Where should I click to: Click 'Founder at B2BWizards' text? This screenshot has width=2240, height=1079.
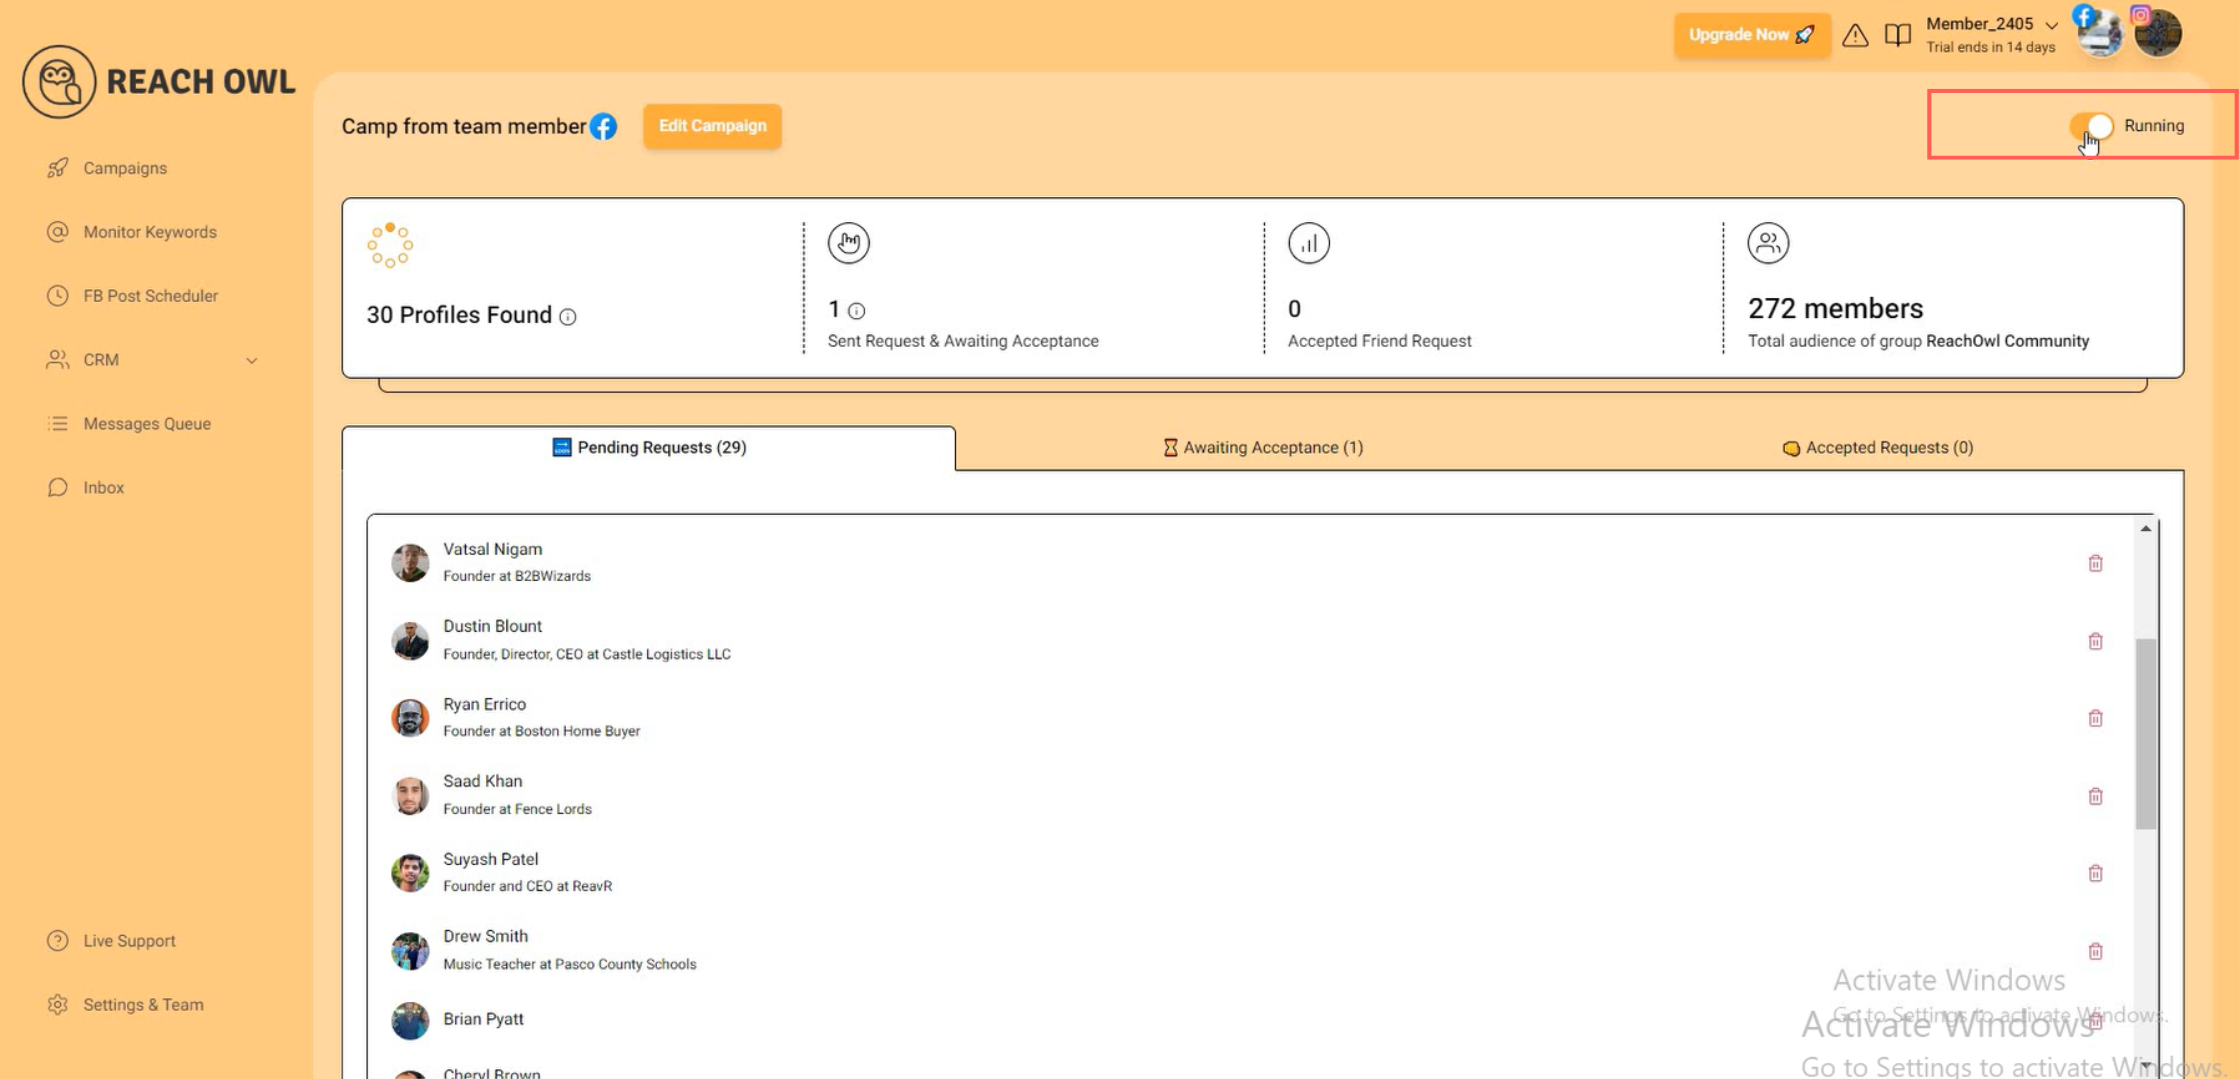point(517,577)
